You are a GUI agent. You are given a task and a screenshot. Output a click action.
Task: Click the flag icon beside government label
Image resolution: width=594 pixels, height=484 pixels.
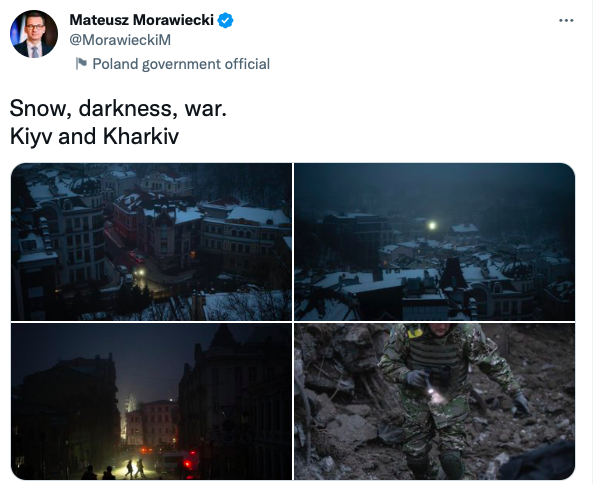[x=81, y=64]
